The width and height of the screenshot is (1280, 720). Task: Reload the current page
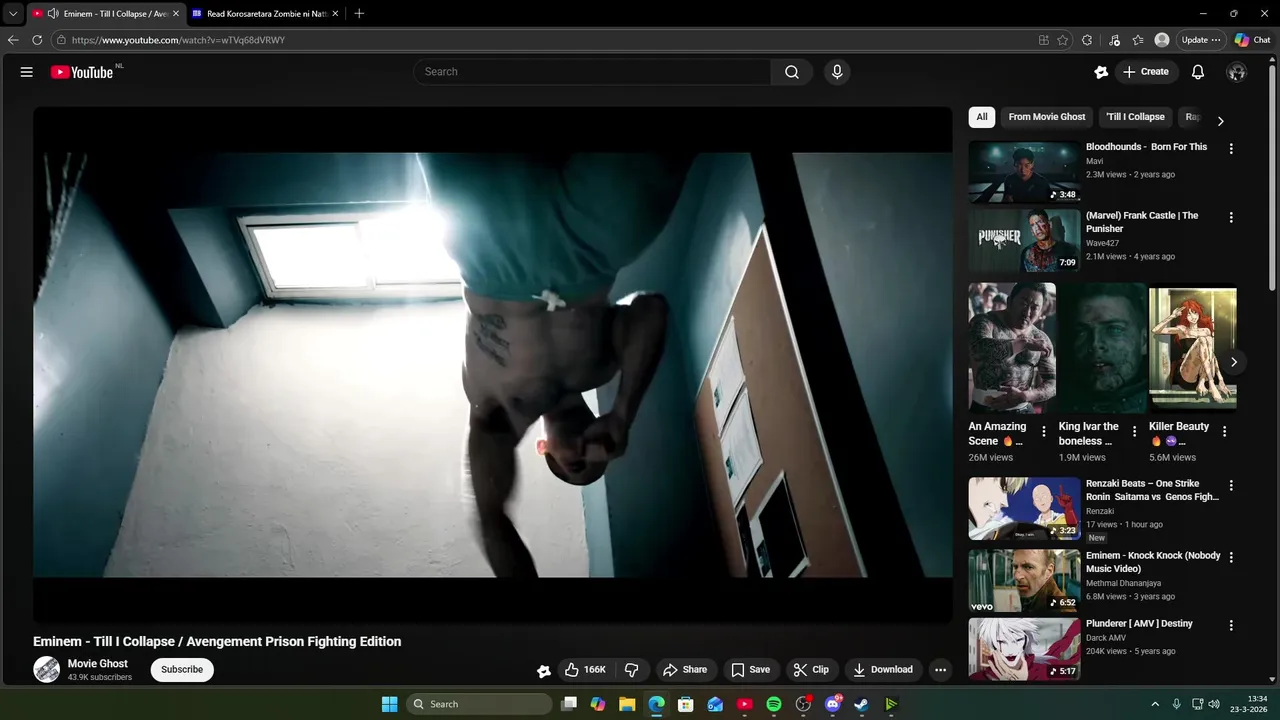pos(37,40)
